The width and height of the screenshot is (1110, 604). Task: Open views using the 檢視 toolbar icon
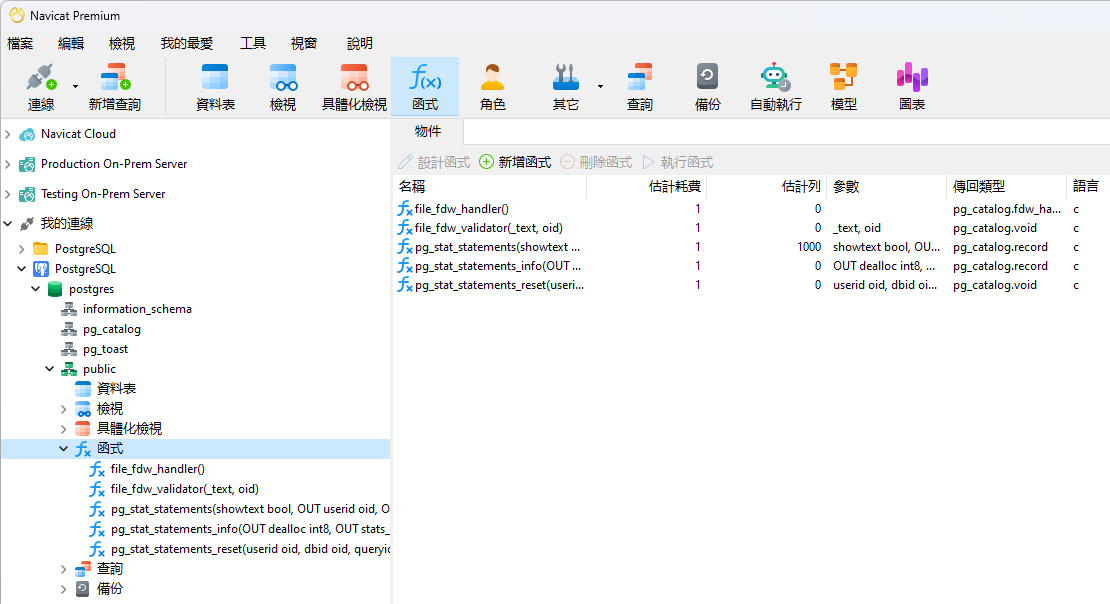click(282, 85)
